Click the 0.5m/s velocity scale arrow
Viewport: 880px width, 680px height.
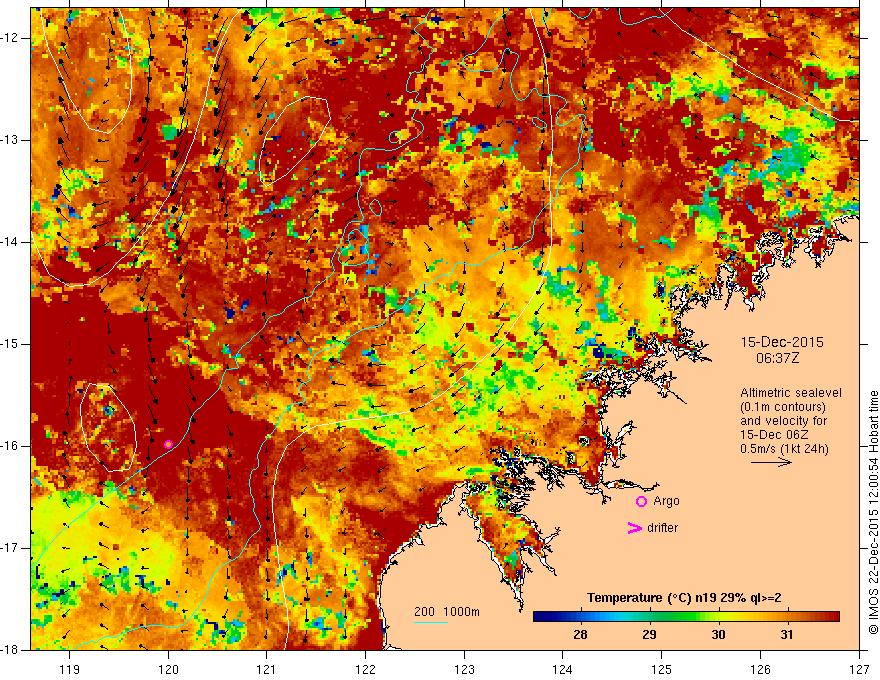coord(771,462)
